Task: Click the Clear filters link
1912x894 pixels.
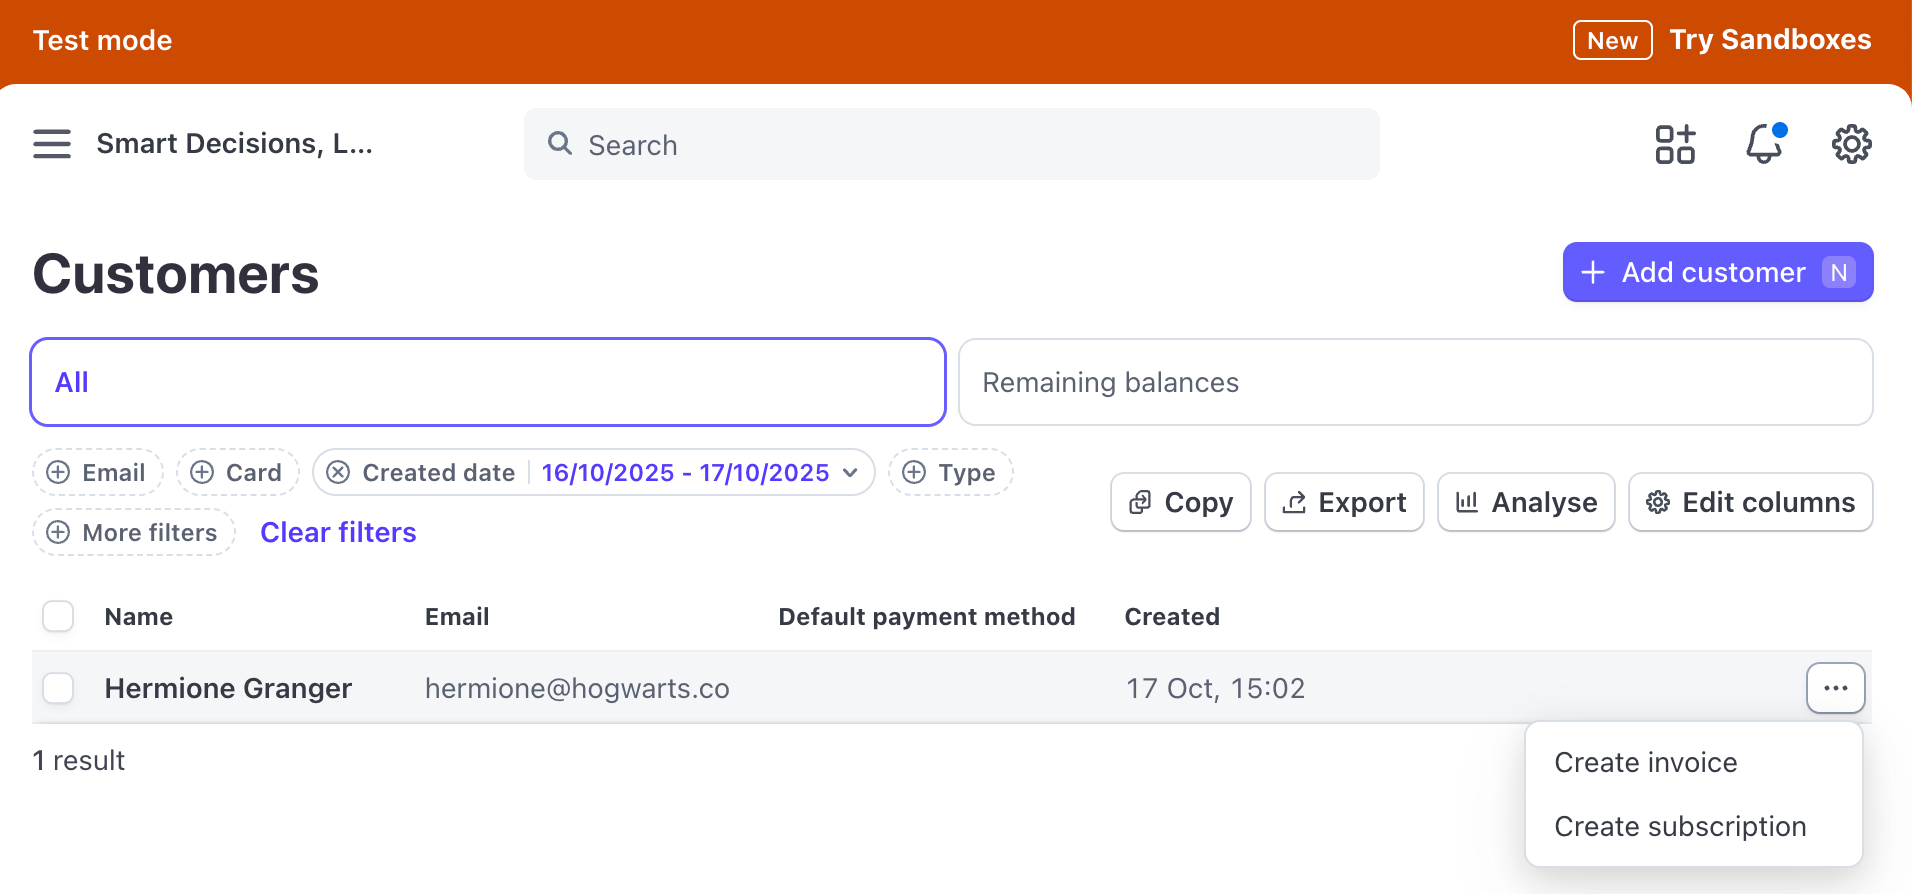Action: pyautogui.click(x=338, y=533)
